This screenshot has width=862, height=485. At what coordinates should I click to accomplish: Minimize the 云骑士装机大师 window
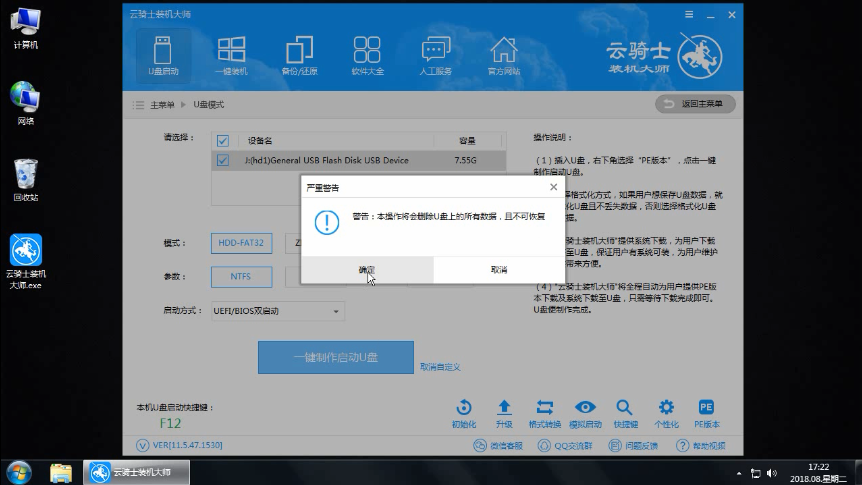(711, 15)
